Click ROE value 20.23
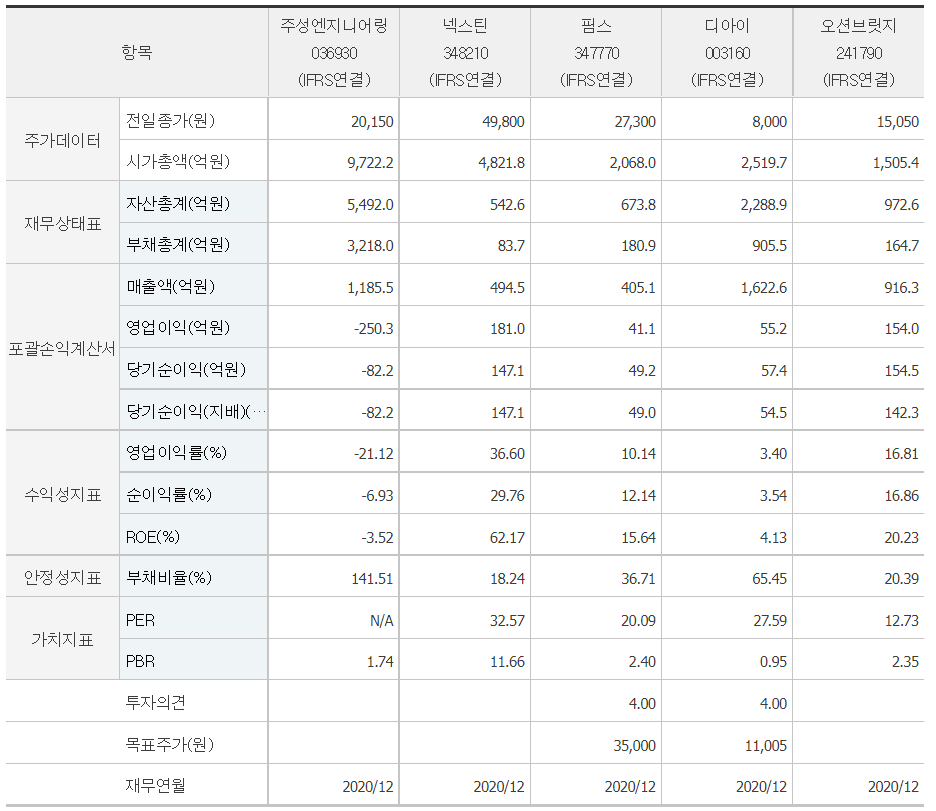Screen dimensions: 936x811 [901, 538]
